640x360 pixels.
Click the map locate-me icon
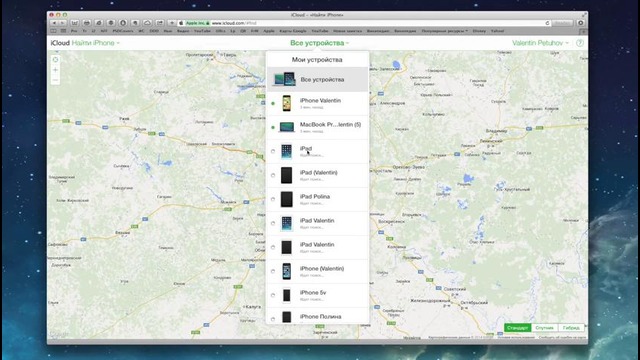click(x=55, y=60)
